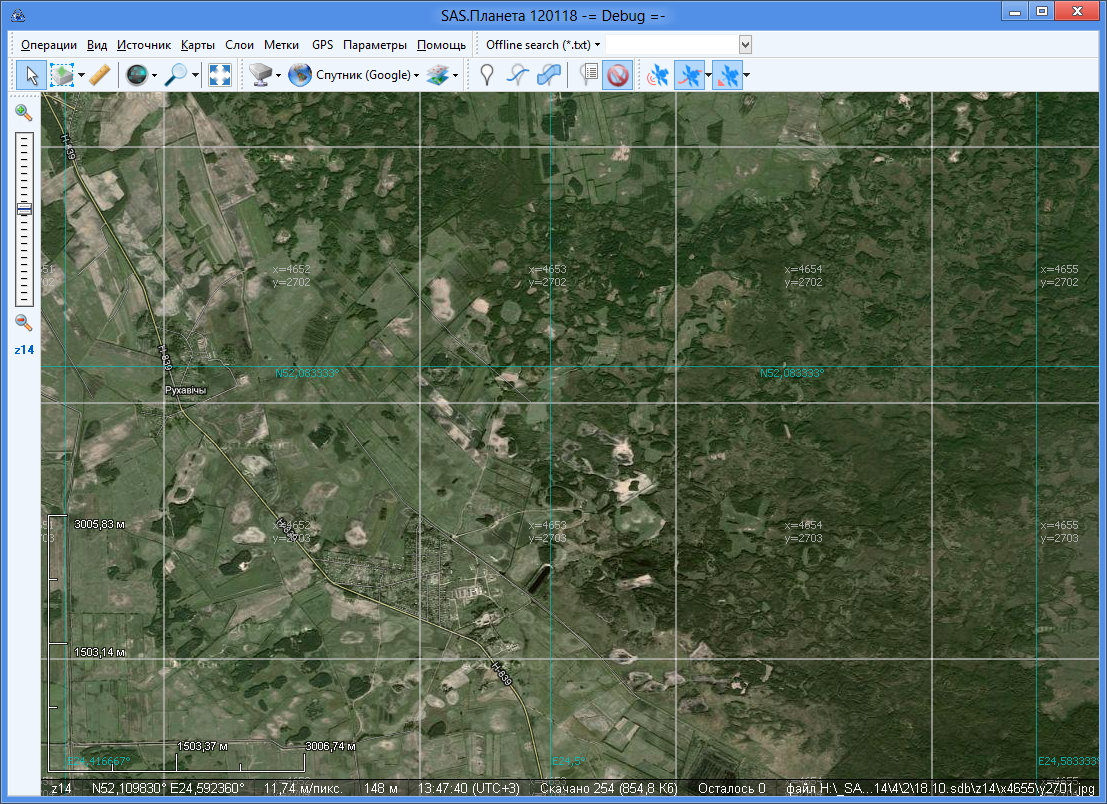The image size is (1107, 804).
Task: Click the add polygon tool
Action: [548, 75]
